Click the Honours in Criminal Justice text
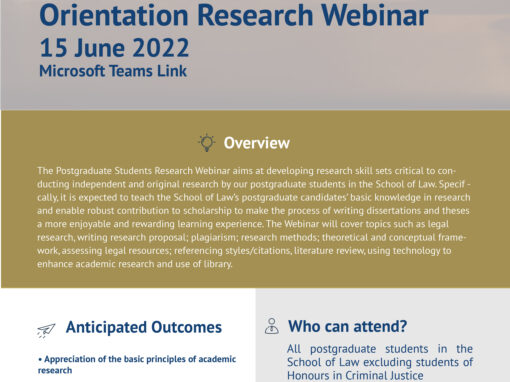Image resolution: width=510 pixels, height=382 pixels. 355,376
